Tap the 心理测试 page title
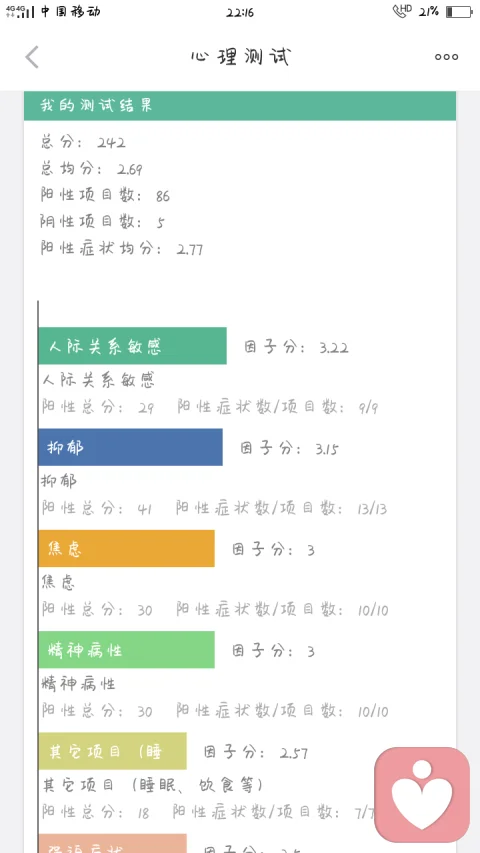Screen dimensions: 480x853 (x=241, y=57)
